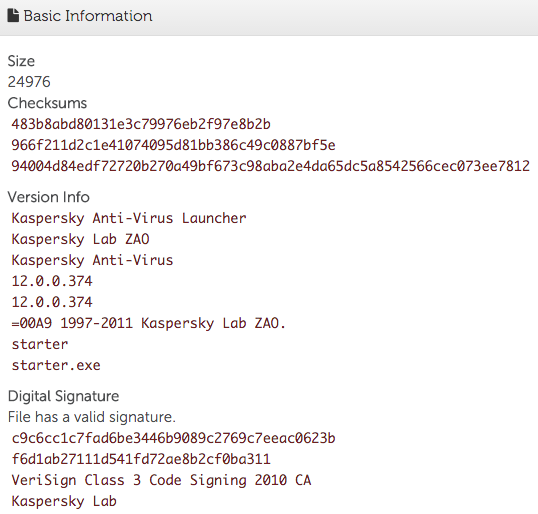Click the Basic Information file icon

13,15
